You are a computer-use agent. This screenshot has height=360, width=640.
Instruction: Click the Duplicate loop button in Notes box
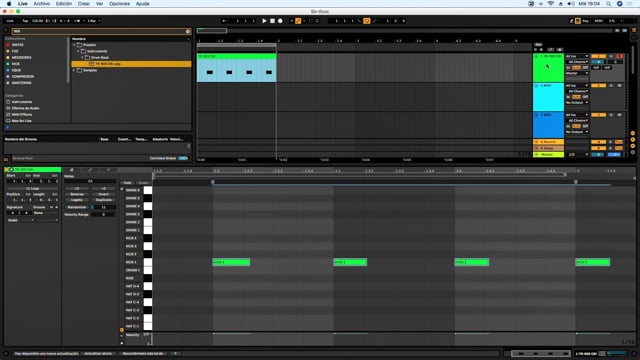click(104, 200)
